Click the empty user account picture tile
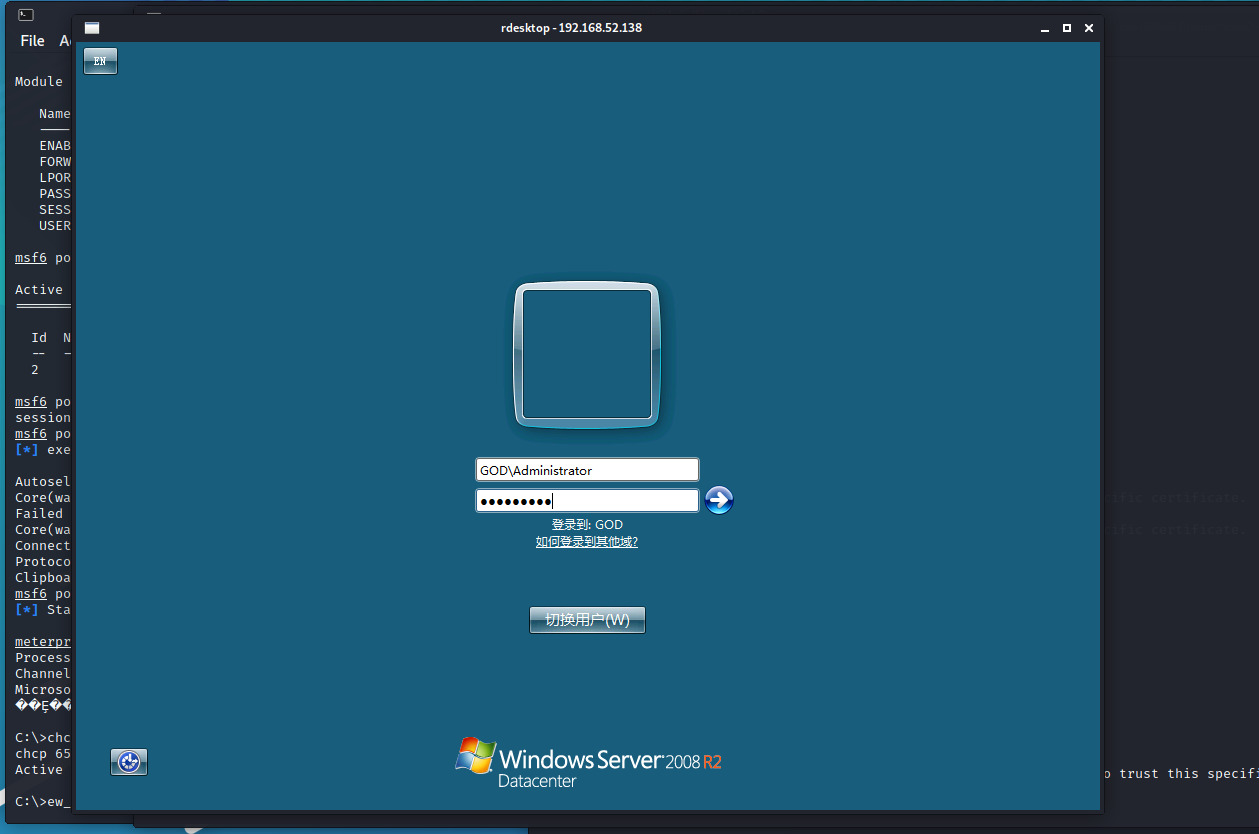Image resolution: width=1259 pixels, height=834 pixels. (x=587, y=354)
